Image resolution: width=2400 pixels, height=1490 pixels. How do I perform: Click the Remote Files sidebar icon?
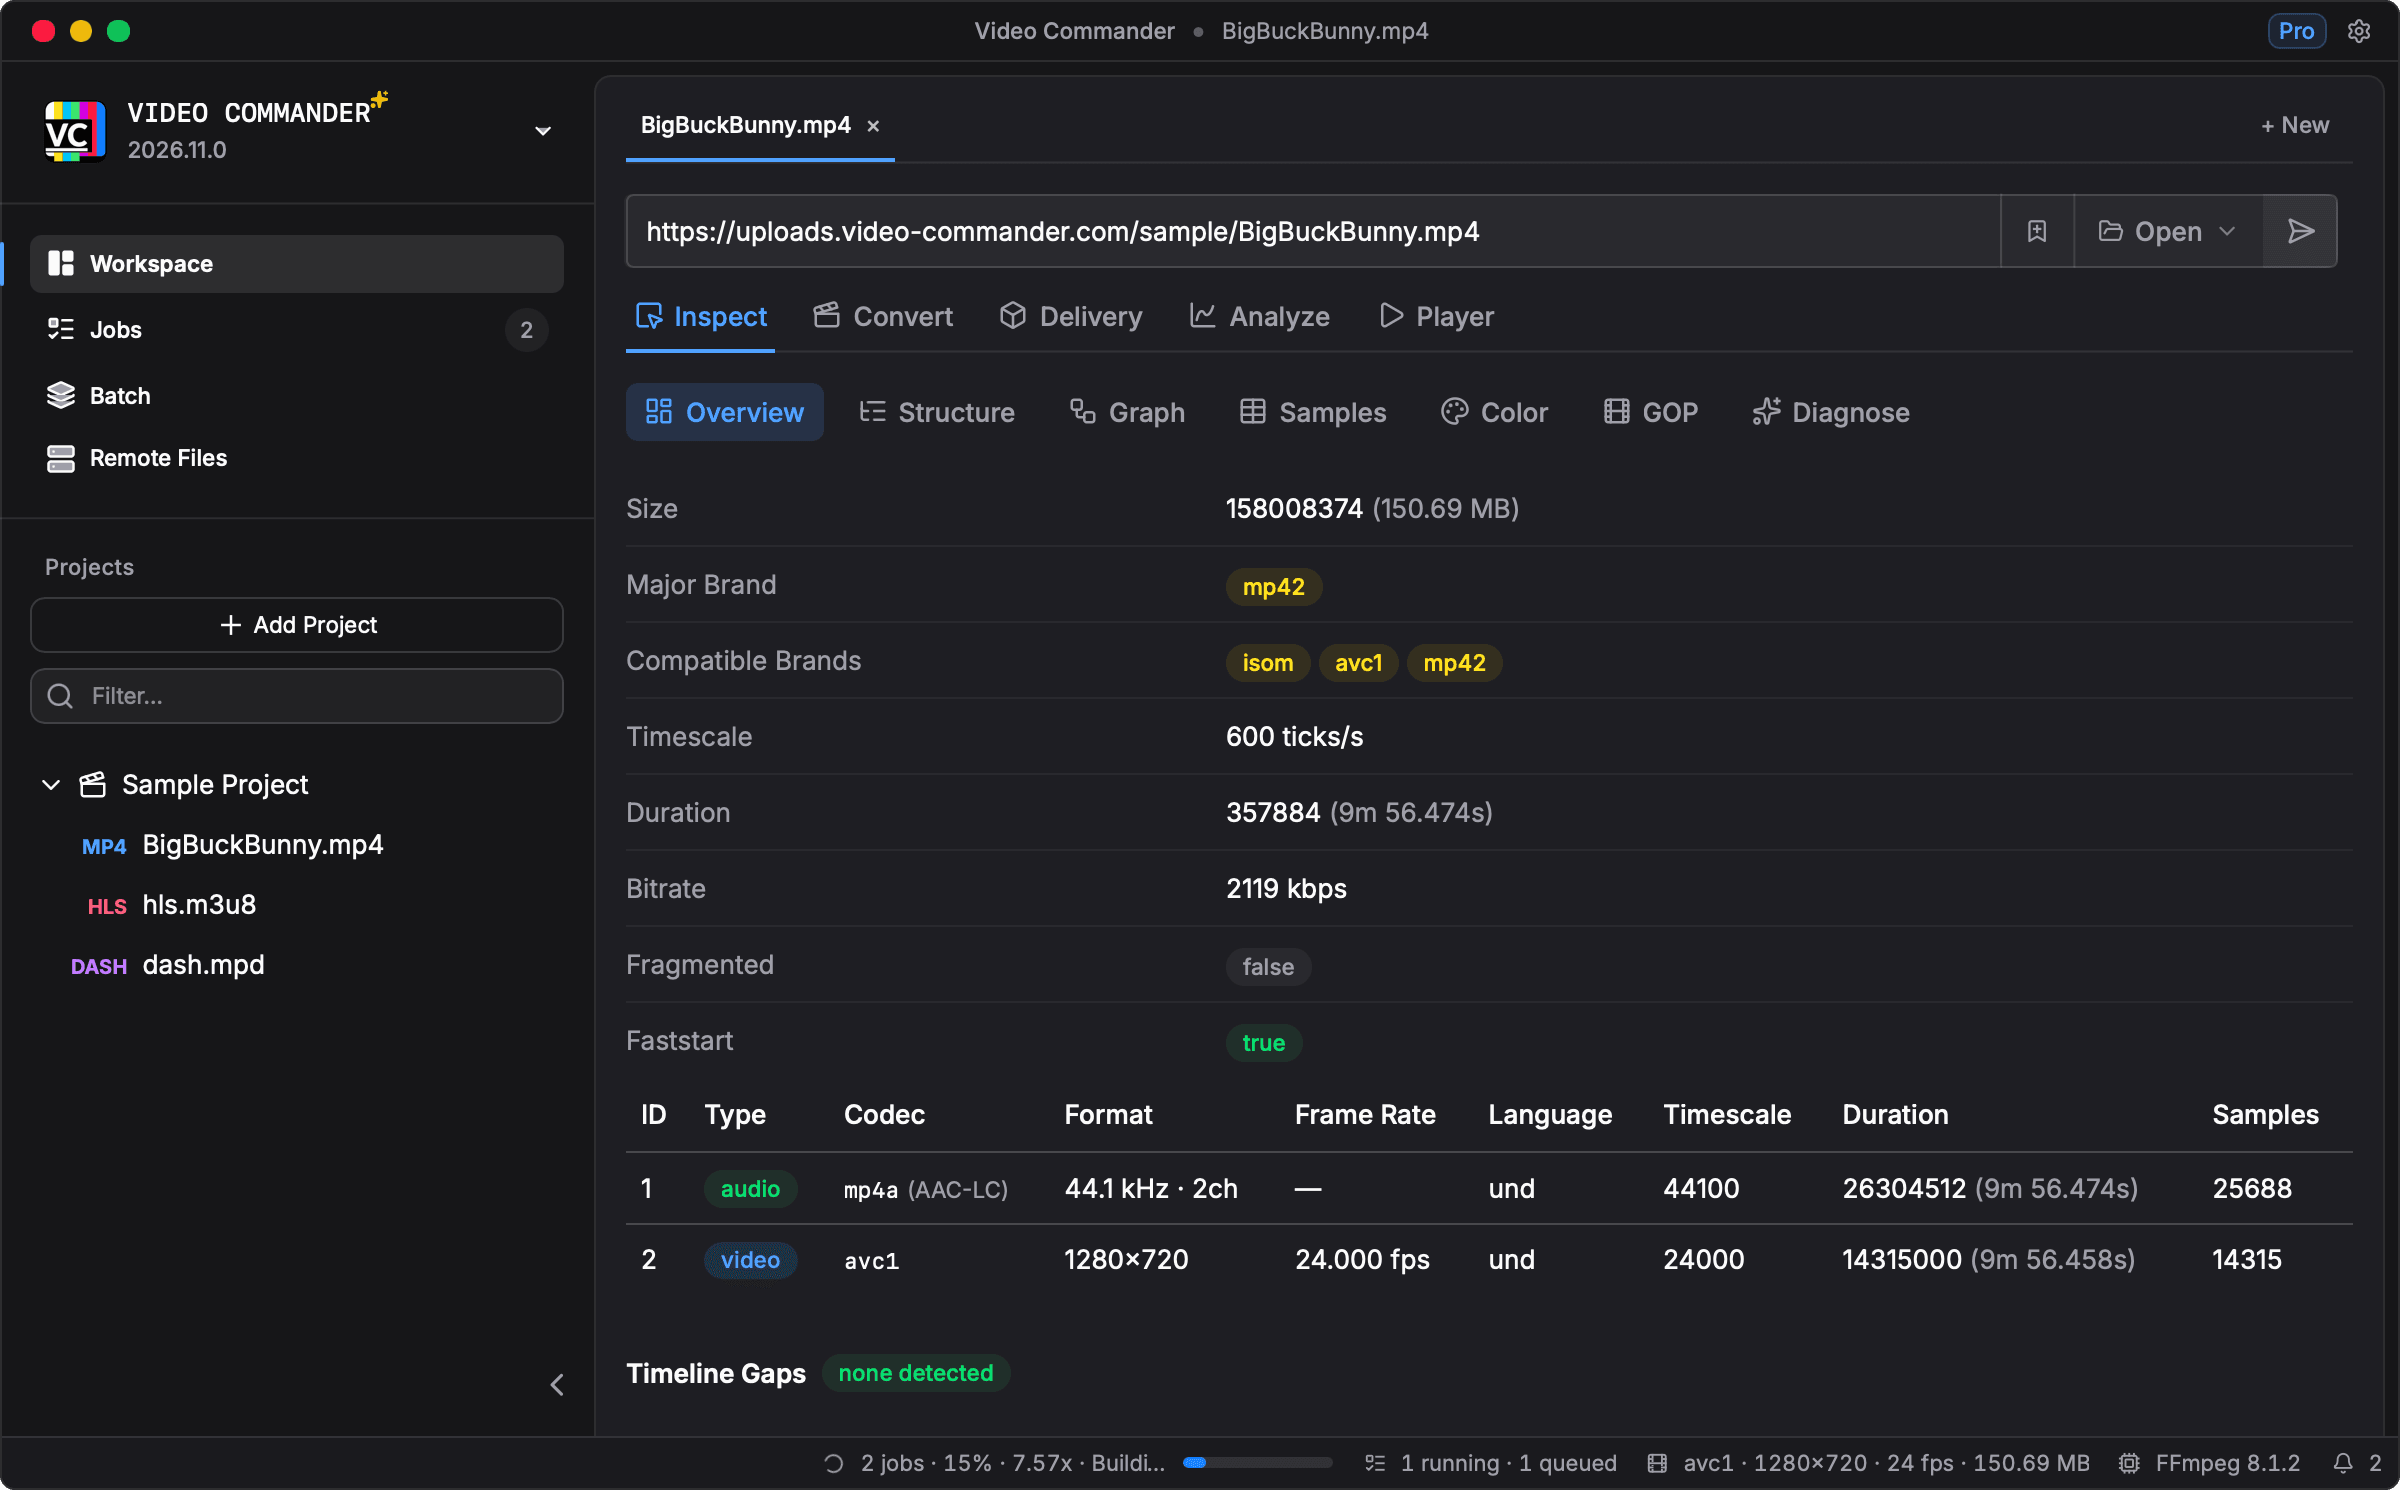pyautogui.click(x=61, y=458)
